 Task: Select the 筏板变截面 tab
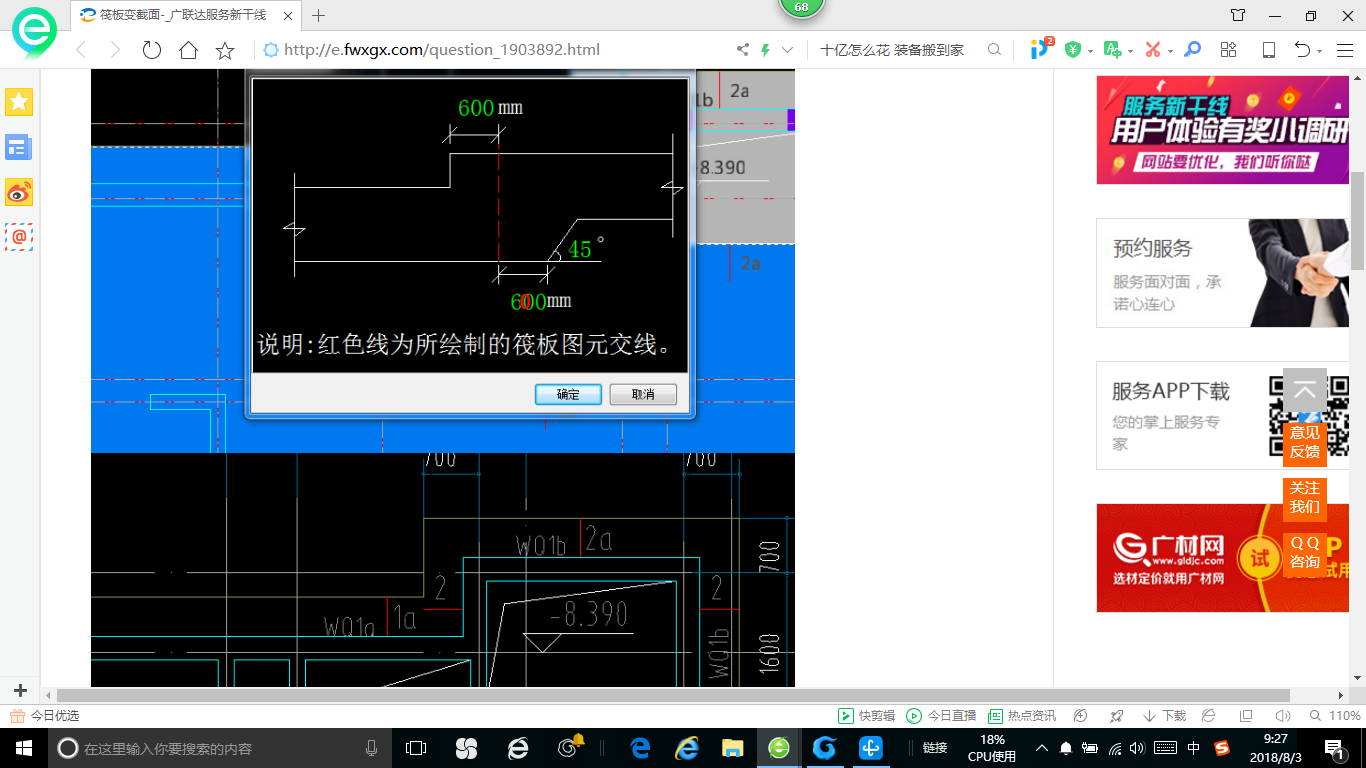pos(186,15)
